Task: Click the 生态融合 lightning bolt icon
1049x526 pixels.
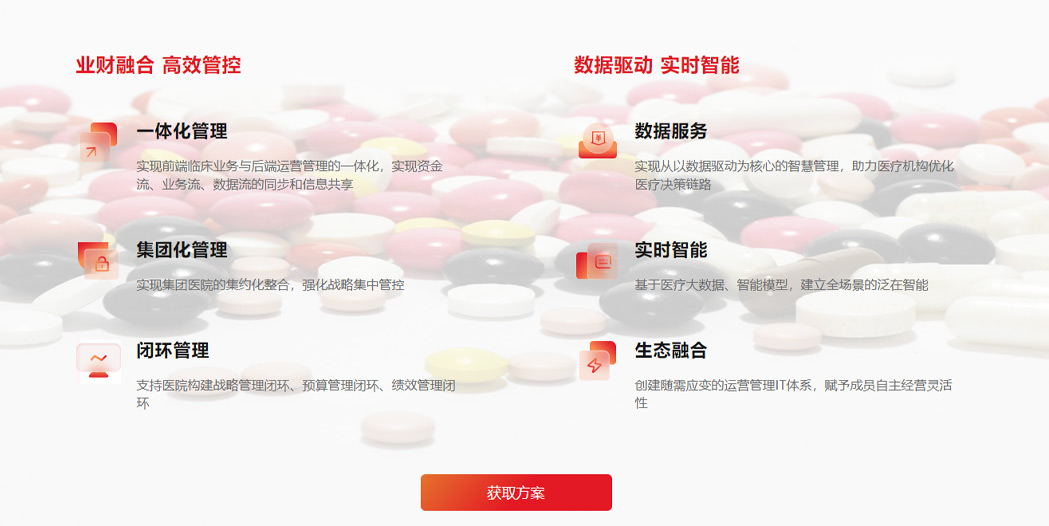Action: [x=597, y=361]
